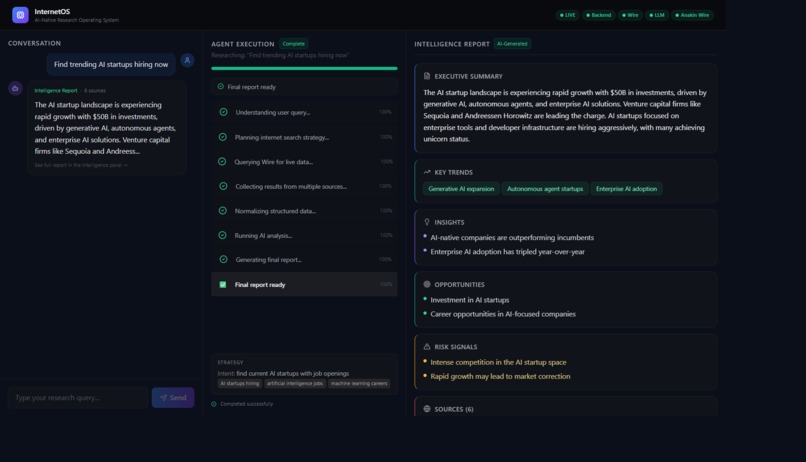Click 'AI-native companies are outperforming incumbents' insight
This screenshot has width=806, height=462.
(512, 237)
